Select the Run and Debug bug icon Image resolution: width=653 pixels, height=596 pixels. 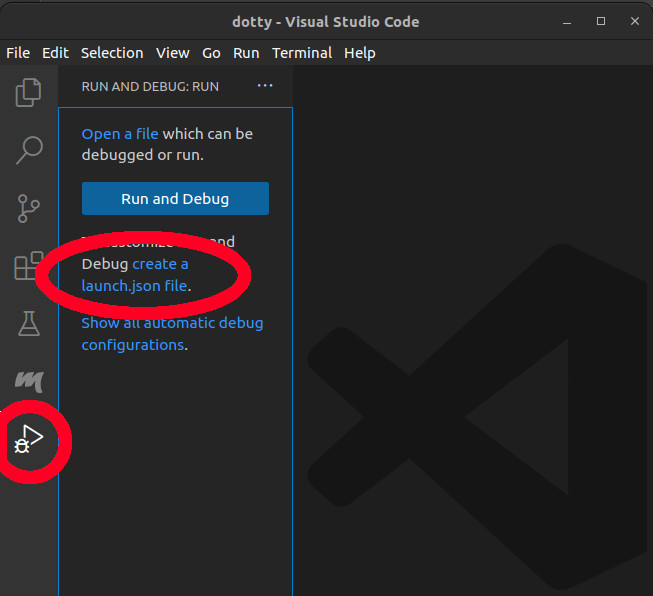[29, 438]
